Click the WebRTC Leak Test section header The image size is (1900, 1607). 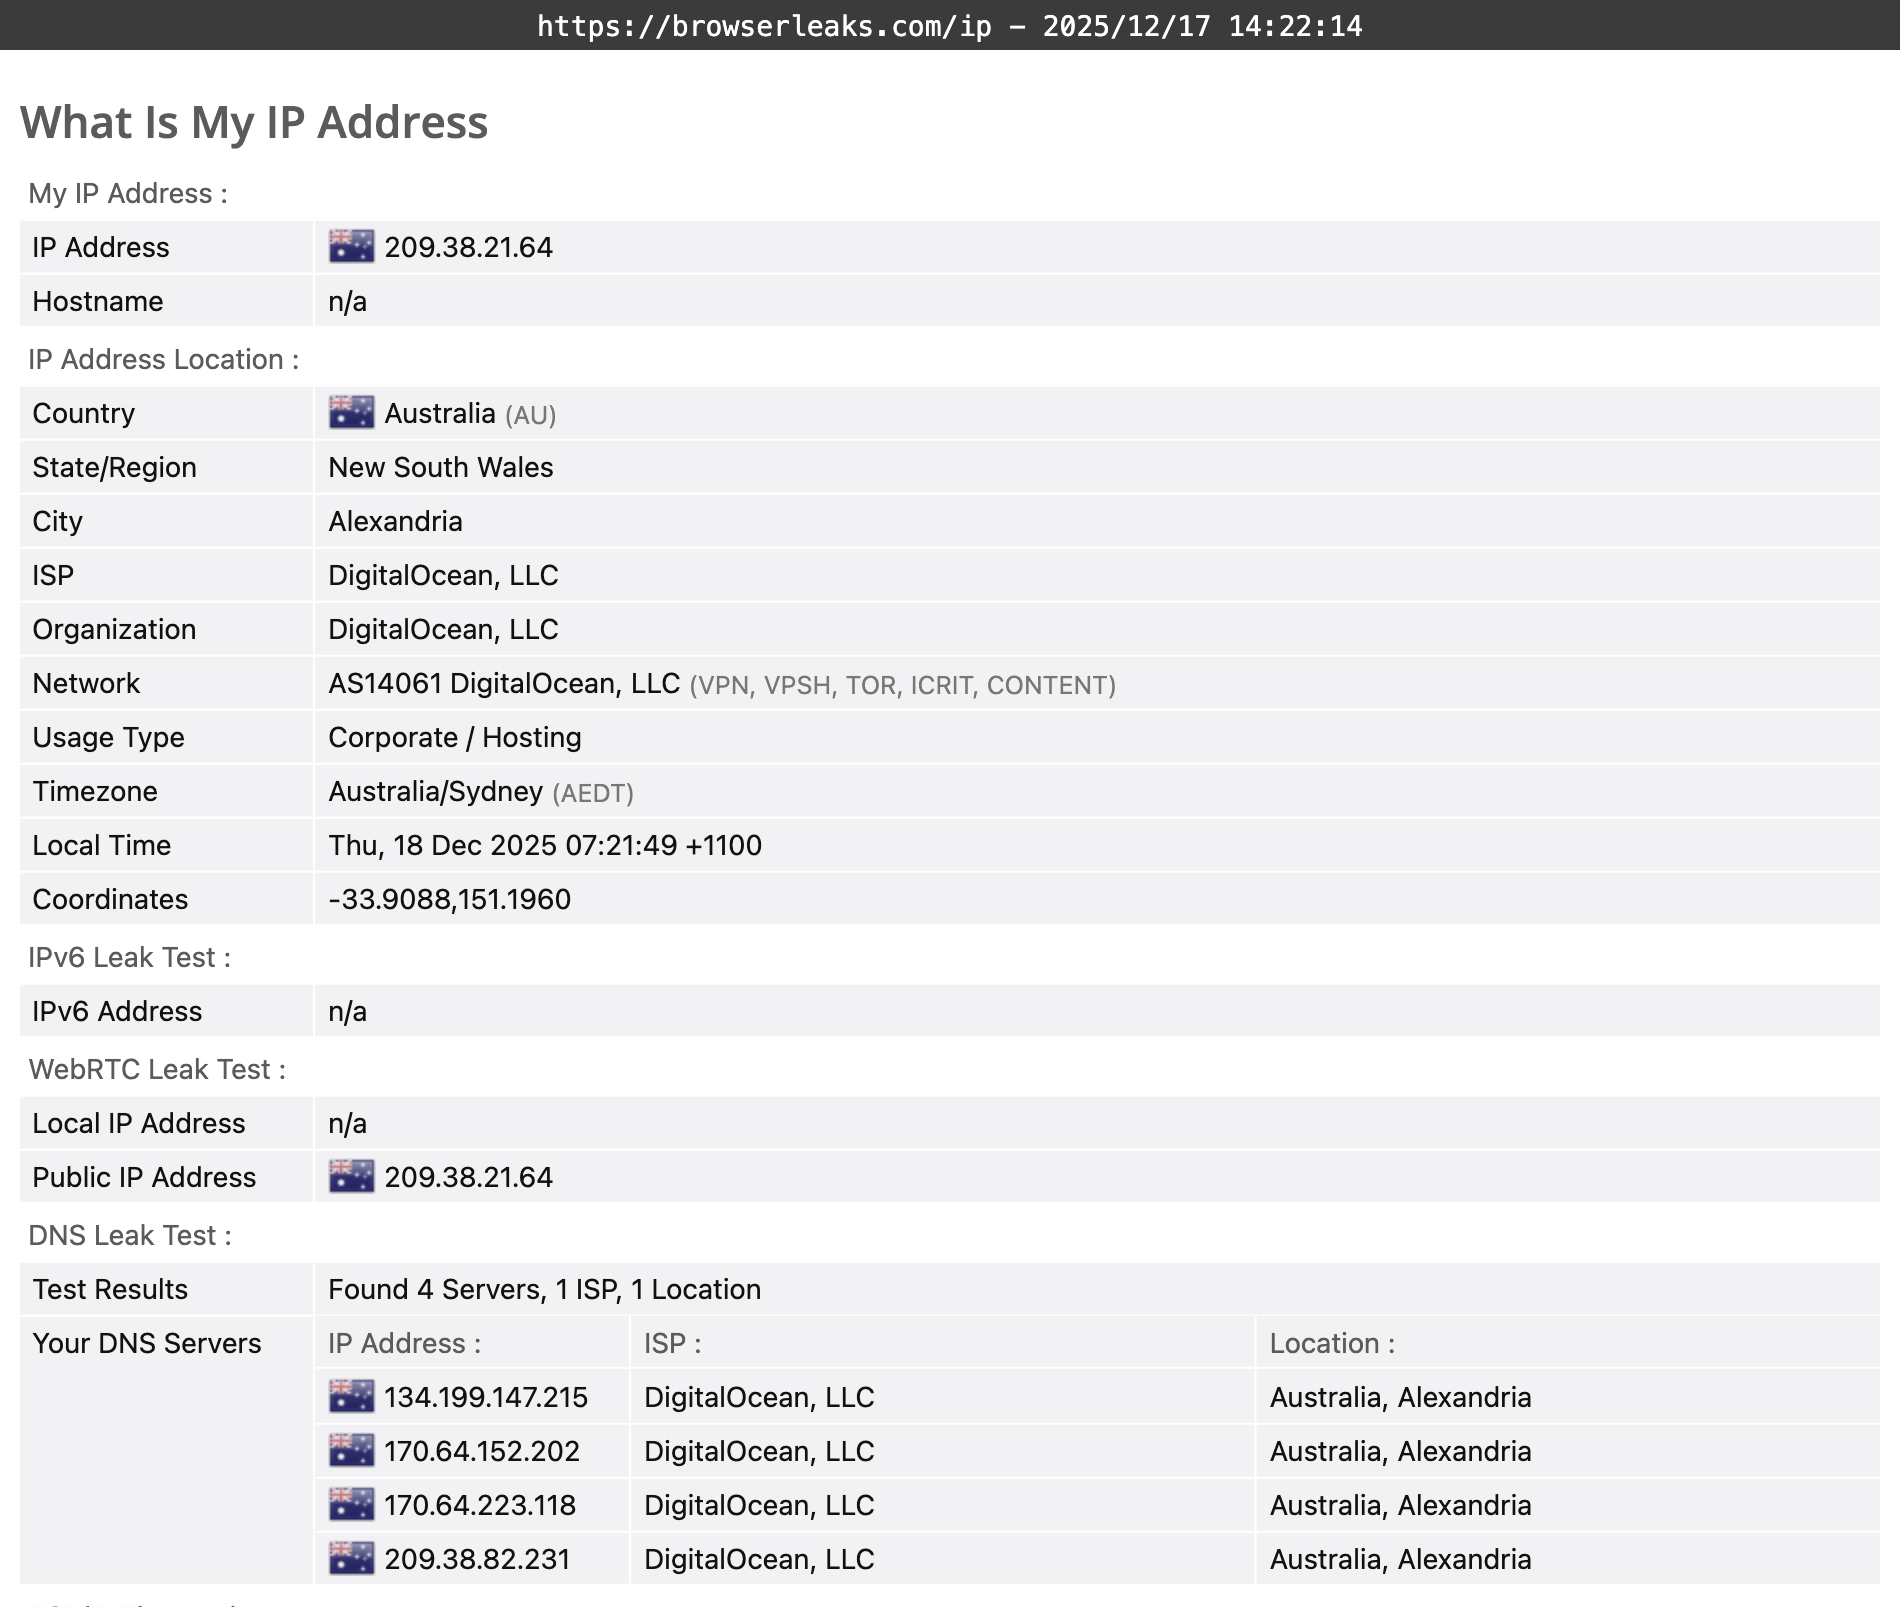click(157, 1069)
